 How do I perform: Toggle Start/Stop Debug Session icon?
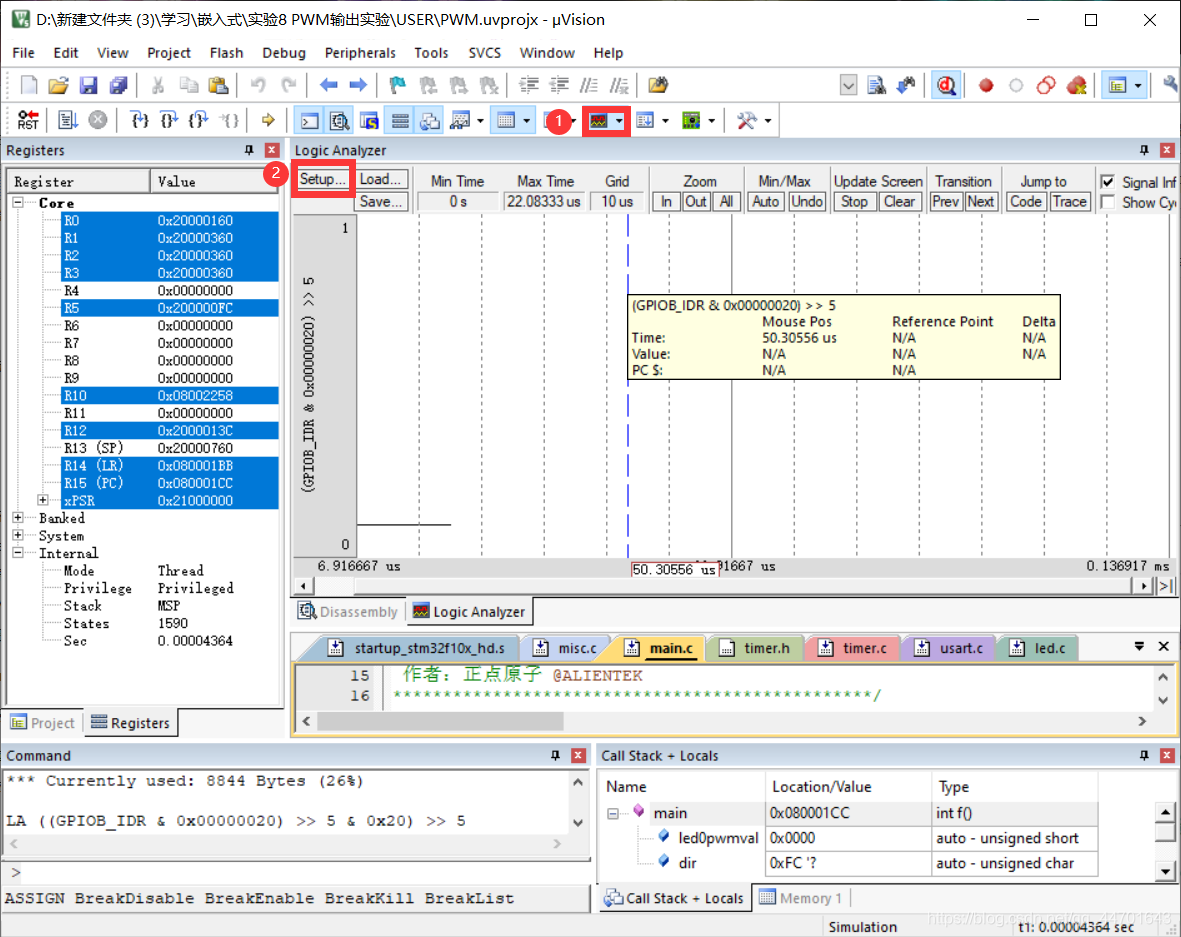tap(946, 85)
